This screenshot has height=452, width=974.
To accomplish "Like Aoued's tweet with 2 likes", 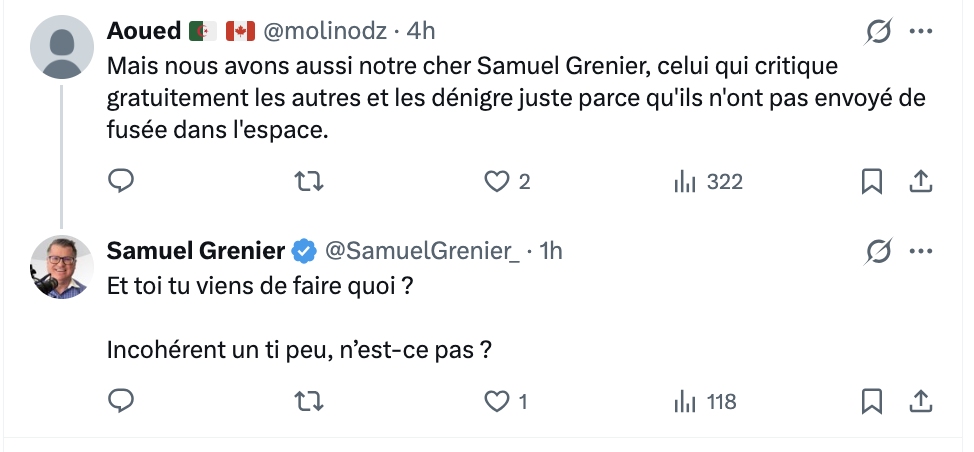I will pos(497,181).
